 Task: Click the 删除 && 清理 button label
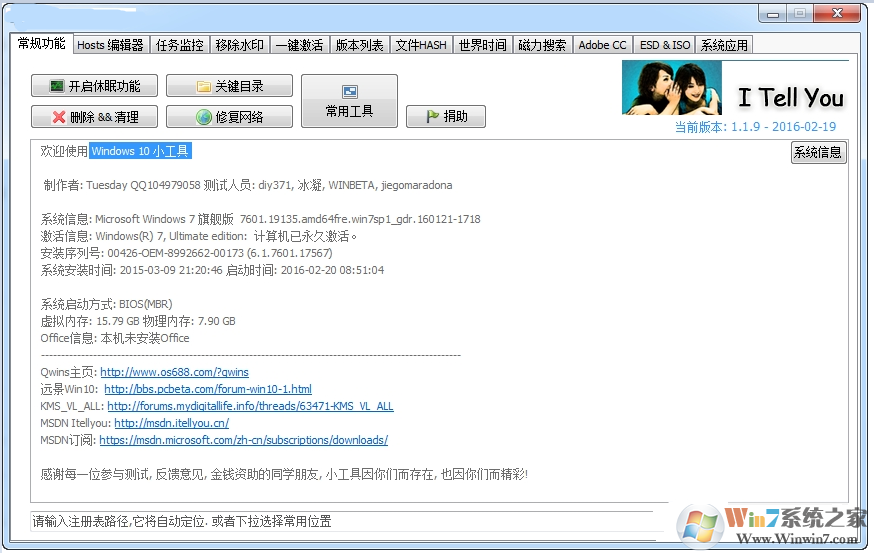pyautogui.click(x=104, y=117)
